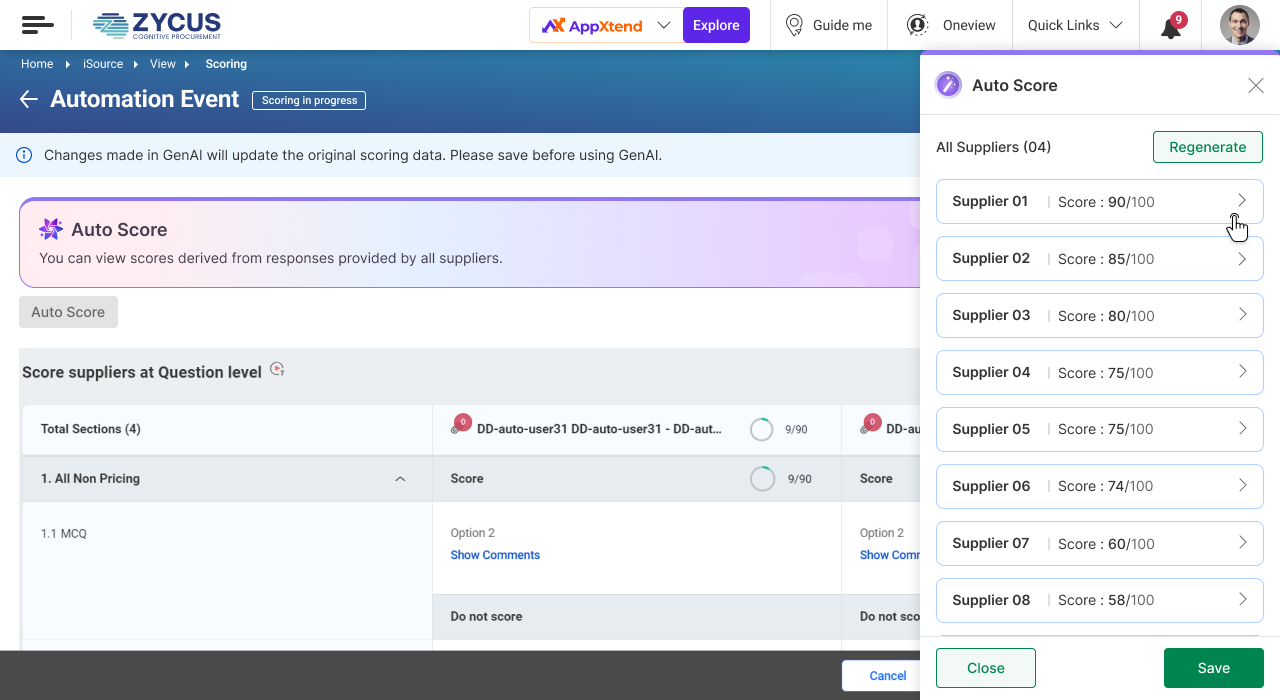Screen dimensions: 1280x700
Task: Collapse the All Non Pricing section
Action: tap(400, 479)
